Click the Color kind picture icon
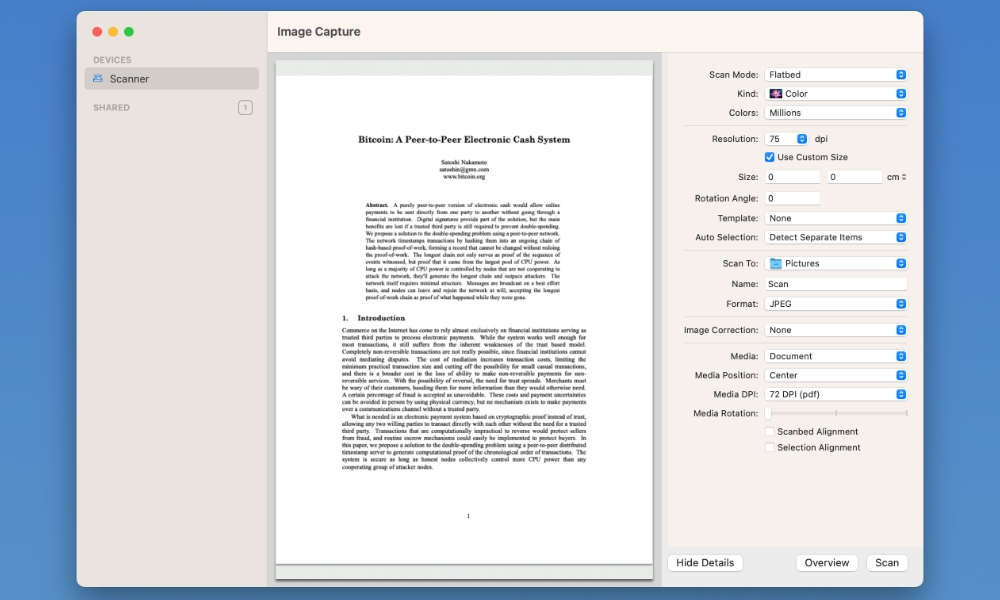The height and width of the screenshot is (600, 1000). (x=776, y=94)
